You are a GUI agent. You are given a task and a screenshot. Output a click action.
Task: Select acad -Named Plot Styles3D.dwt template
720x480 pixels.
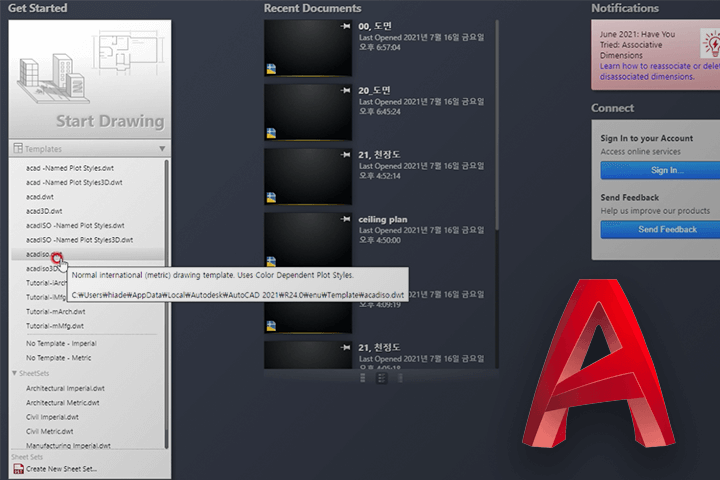coord(74,182)
